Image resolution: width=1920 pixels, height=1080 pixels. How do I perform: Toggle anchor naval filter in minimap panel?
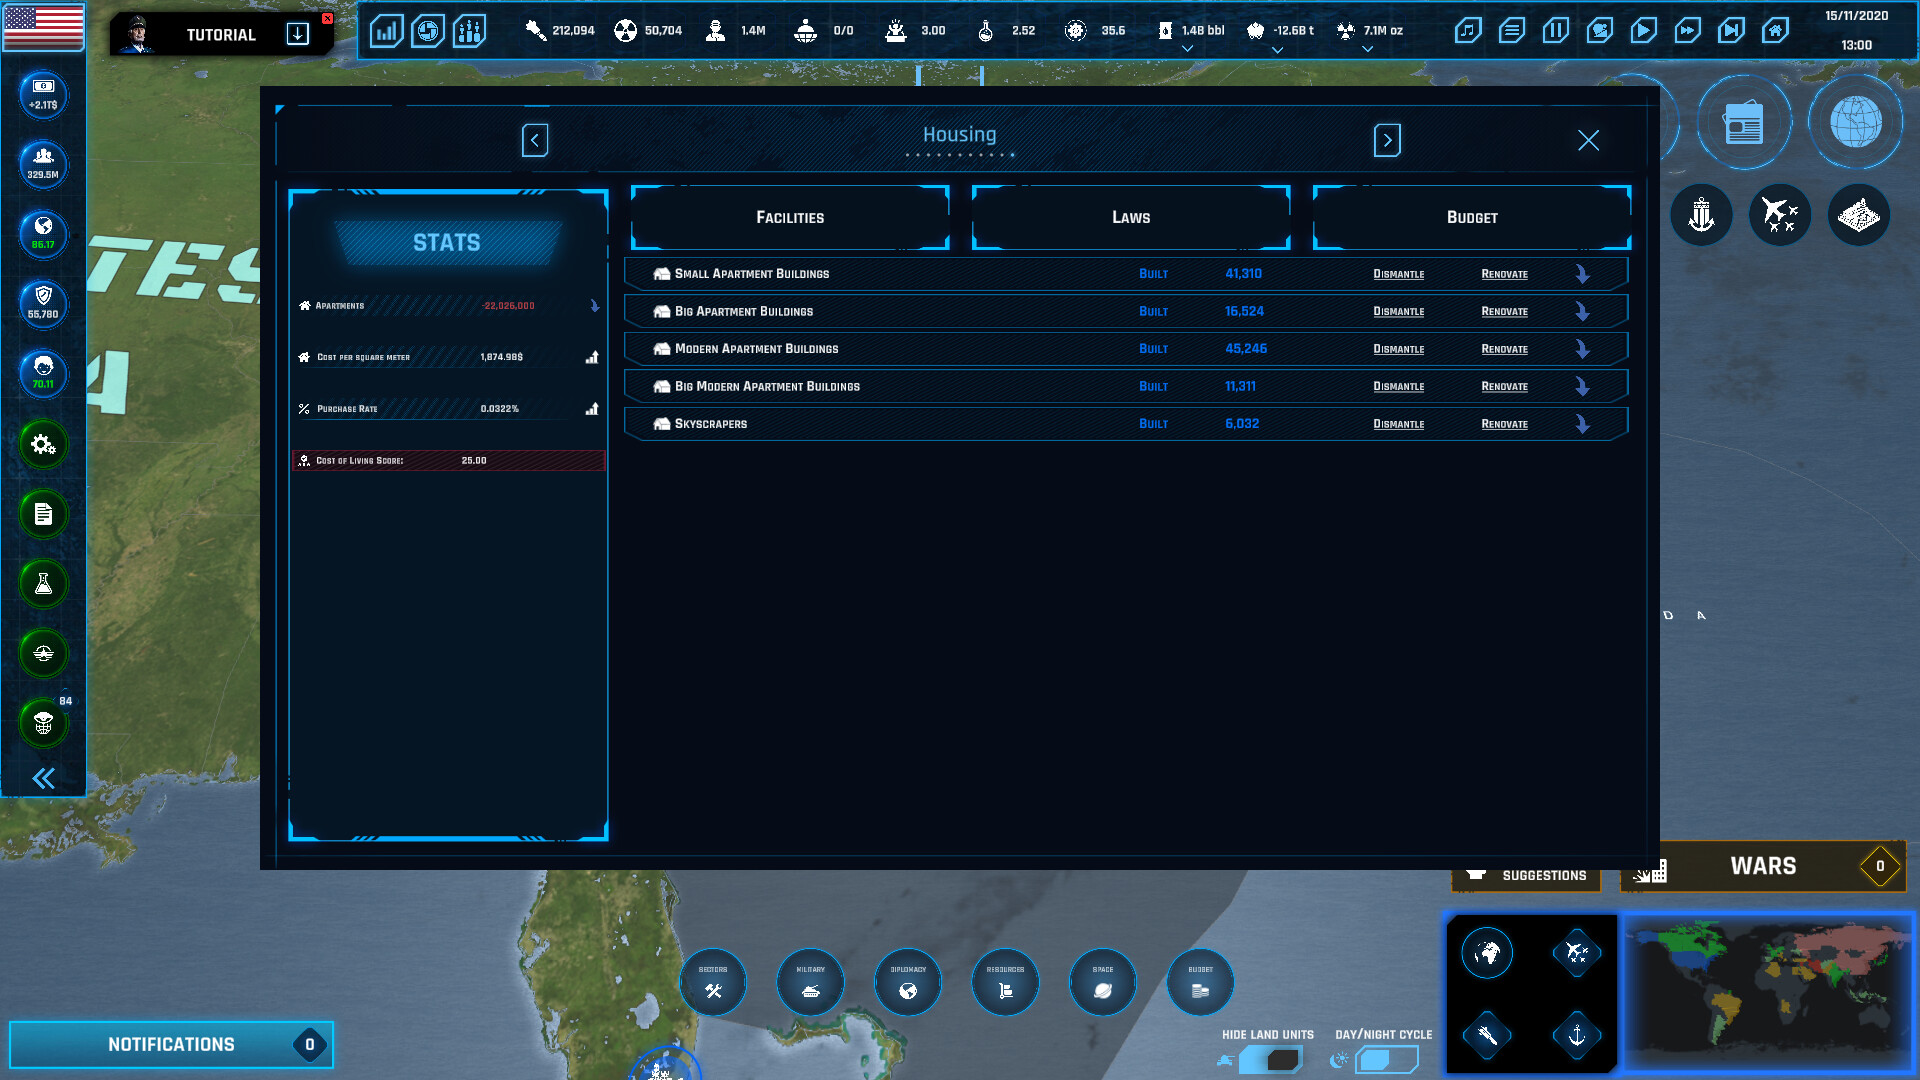[1577, 1035]
